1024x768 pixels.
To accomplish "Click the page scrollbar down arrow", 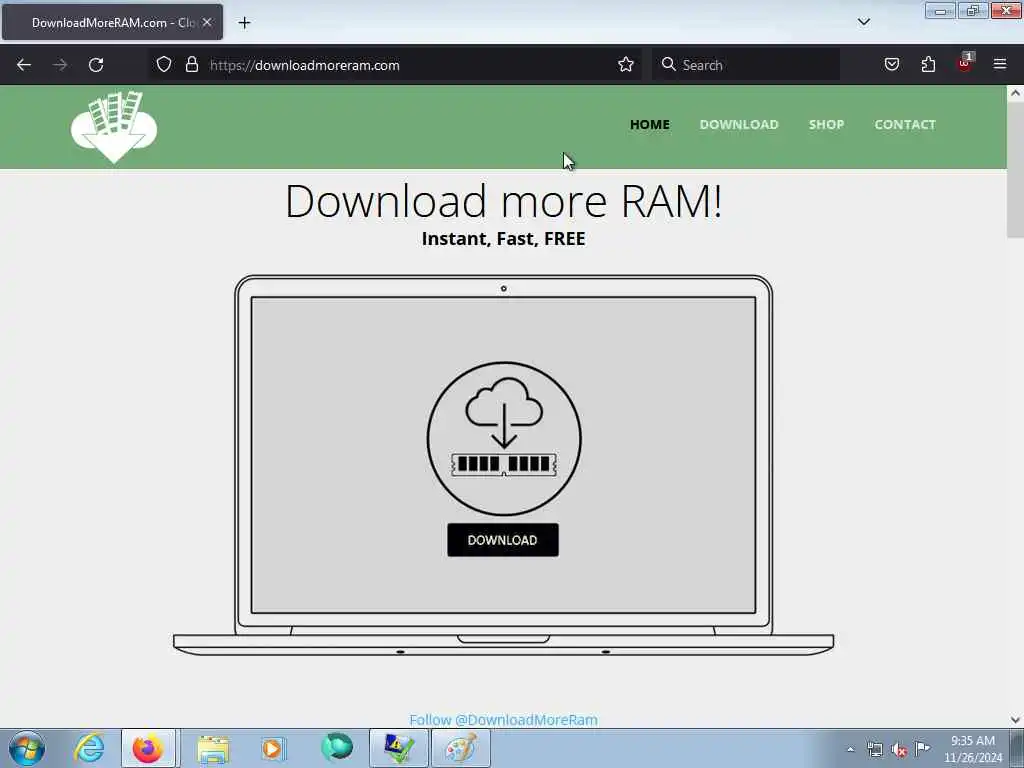I will tap(1015, 720).
